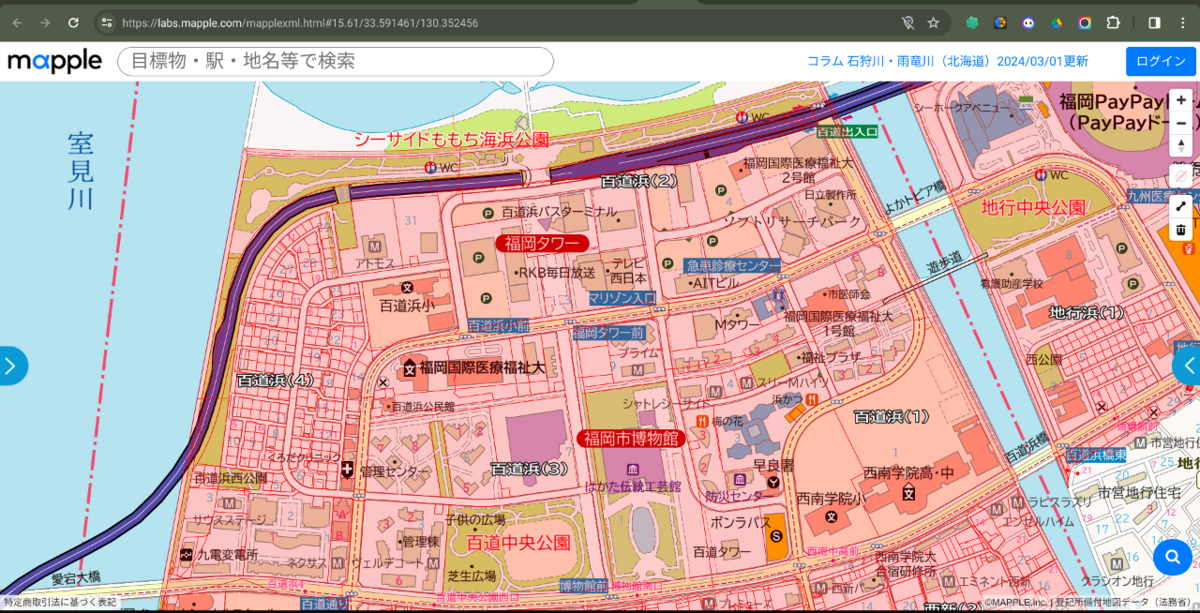Screen dimensions: 1200x613
Task: Open the blue search magnifier button
Action: click(1171, 556)
